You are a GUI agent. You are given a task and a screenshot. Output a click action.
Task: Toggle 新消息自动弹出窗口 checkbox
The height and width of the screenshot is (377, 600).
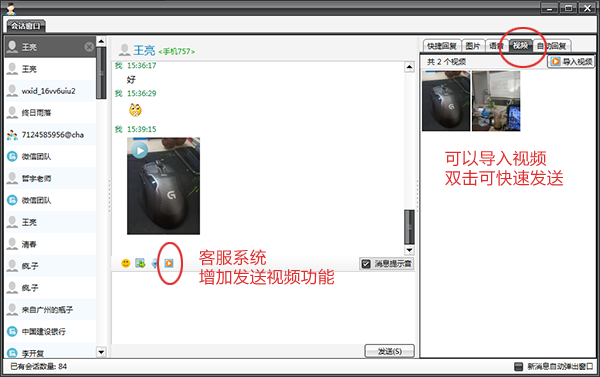518,367
